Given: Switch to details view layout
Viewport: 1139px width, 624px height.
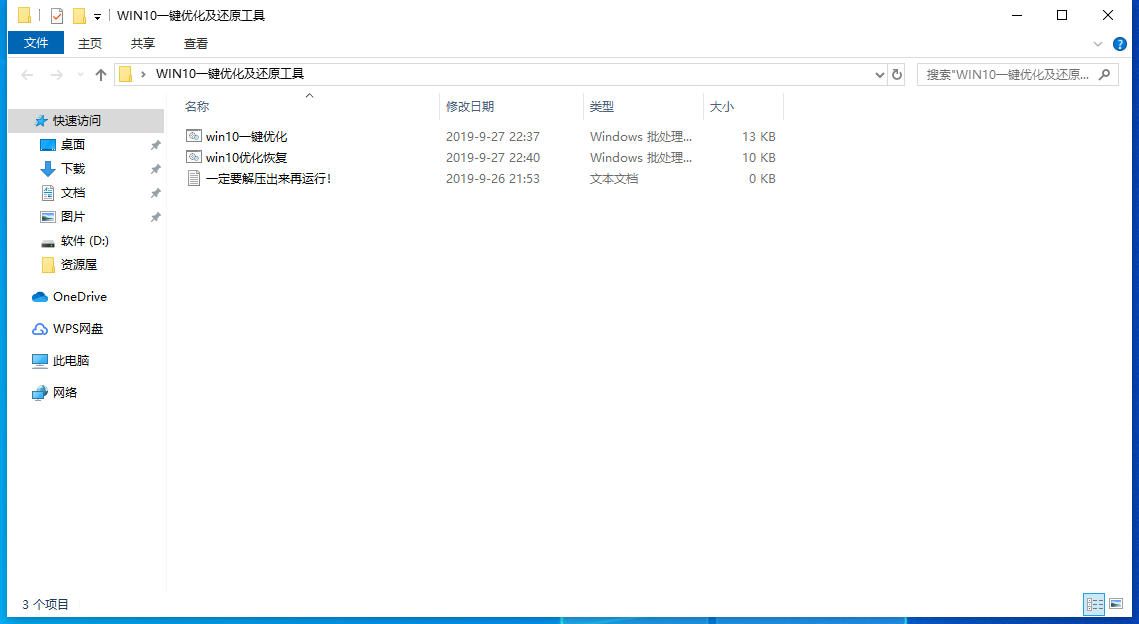Looking at the screenshot, I should tap(1094, 604).
